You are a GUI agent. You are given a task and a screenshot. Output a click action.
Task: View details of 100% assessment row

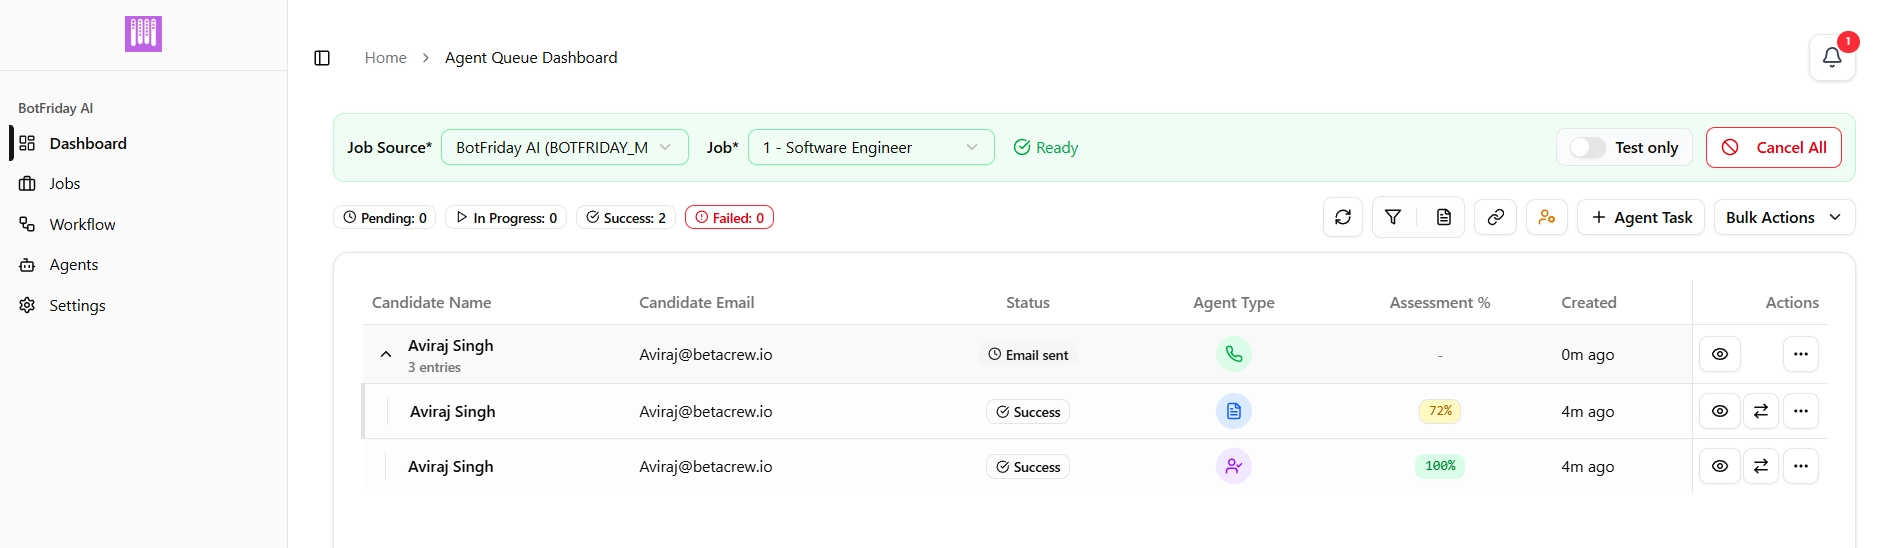pyautogui.click(x=1720, y=466)
